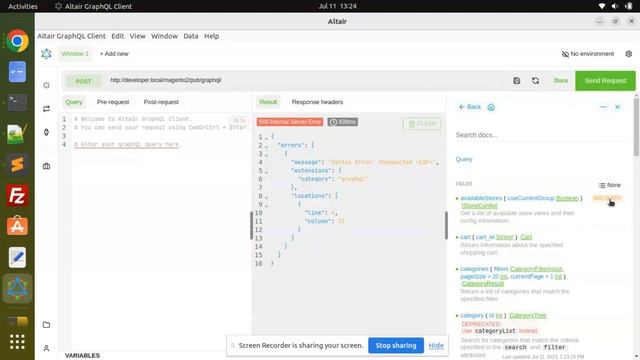Launch Terminal from the dock
The height and width of the screenshot is (360, 640).
tap(17, 102)
